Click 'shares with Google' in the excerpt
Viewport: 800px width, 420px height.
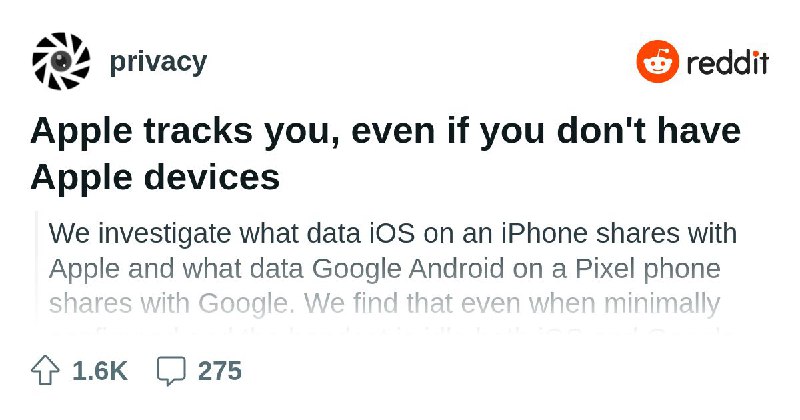click(192, 302)
